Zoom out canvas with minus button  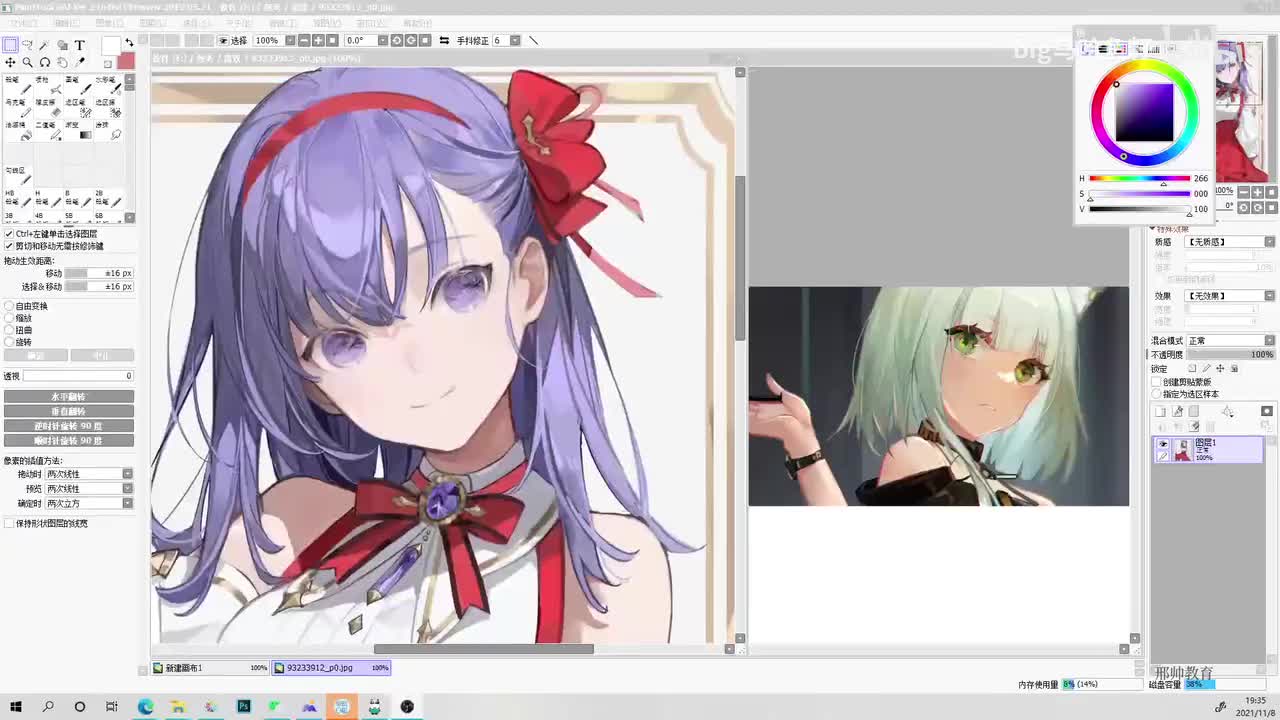point(304,41)
